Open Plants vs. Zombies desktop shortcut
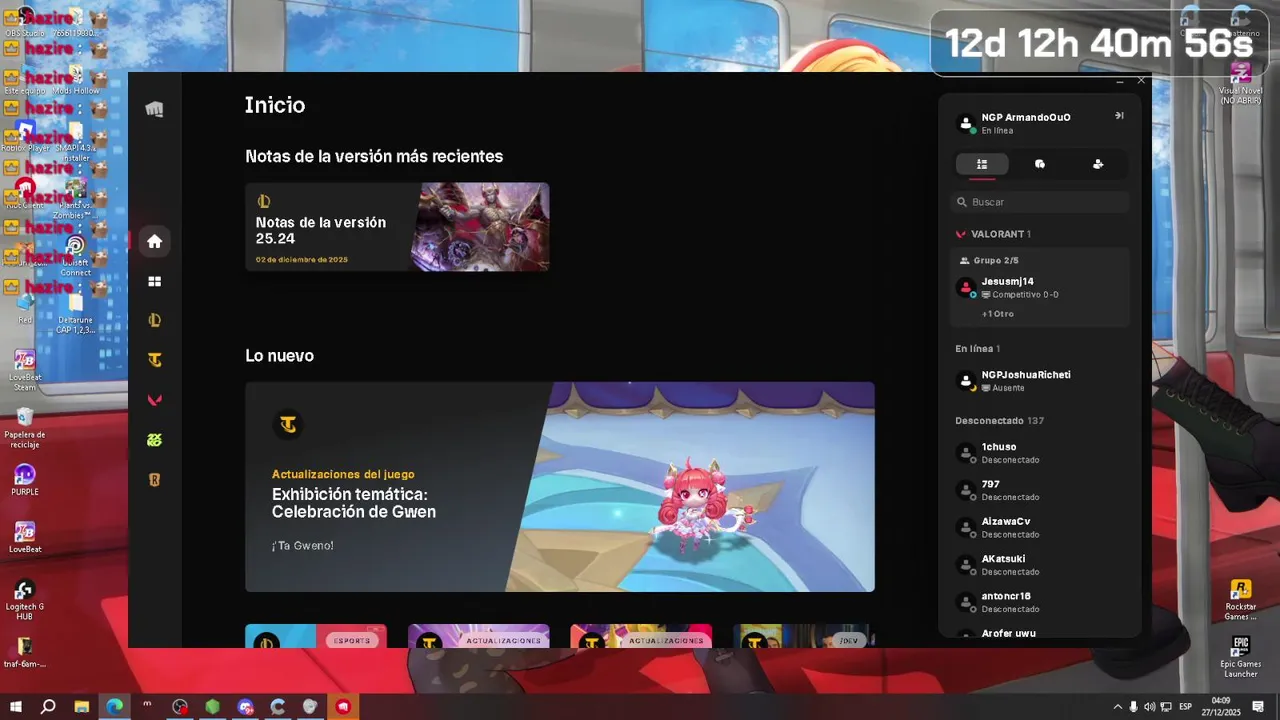The image size is (1280, 720). (x=76, y=199)
